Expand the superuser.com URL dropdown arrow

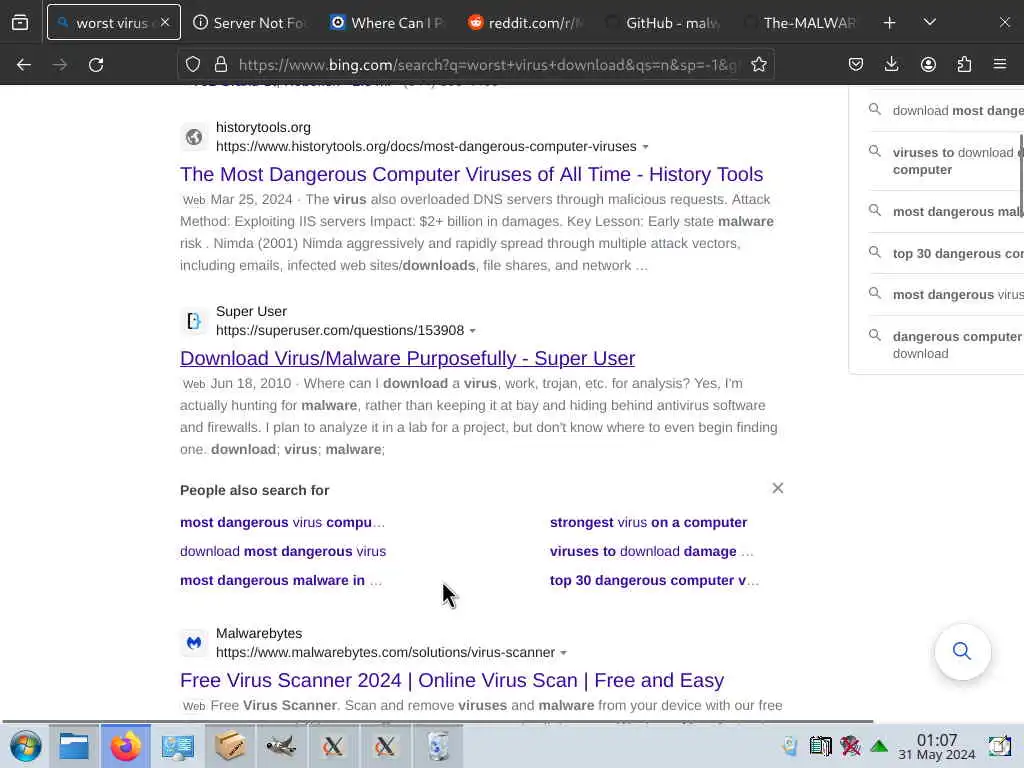(473, 331)
